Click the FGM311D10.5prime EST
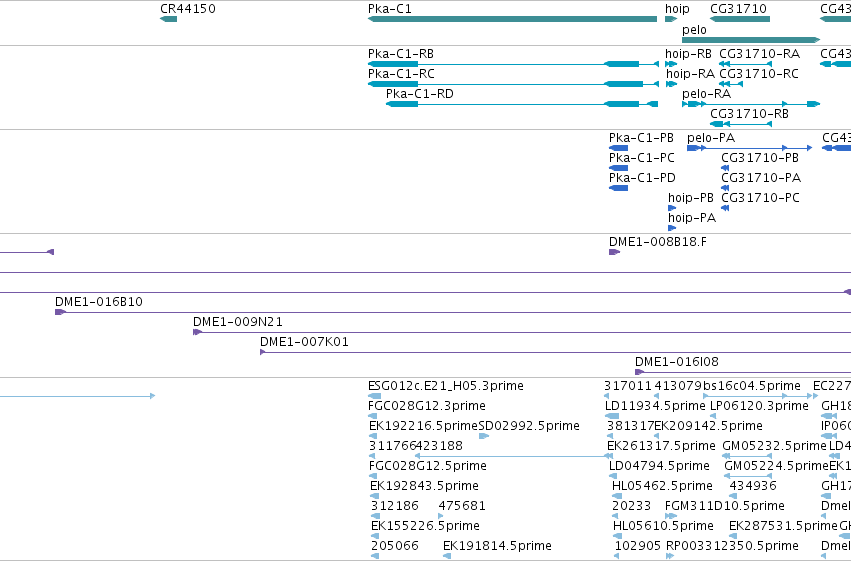 [671, 517]
